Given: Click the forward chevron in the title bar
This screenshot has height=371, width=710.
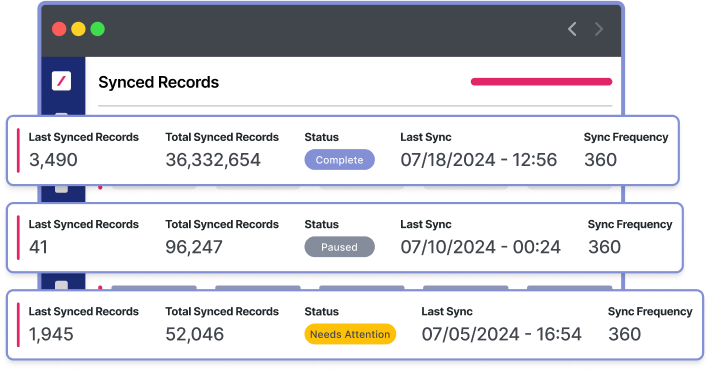Looking at the screenshot, I should click(599, 29).
